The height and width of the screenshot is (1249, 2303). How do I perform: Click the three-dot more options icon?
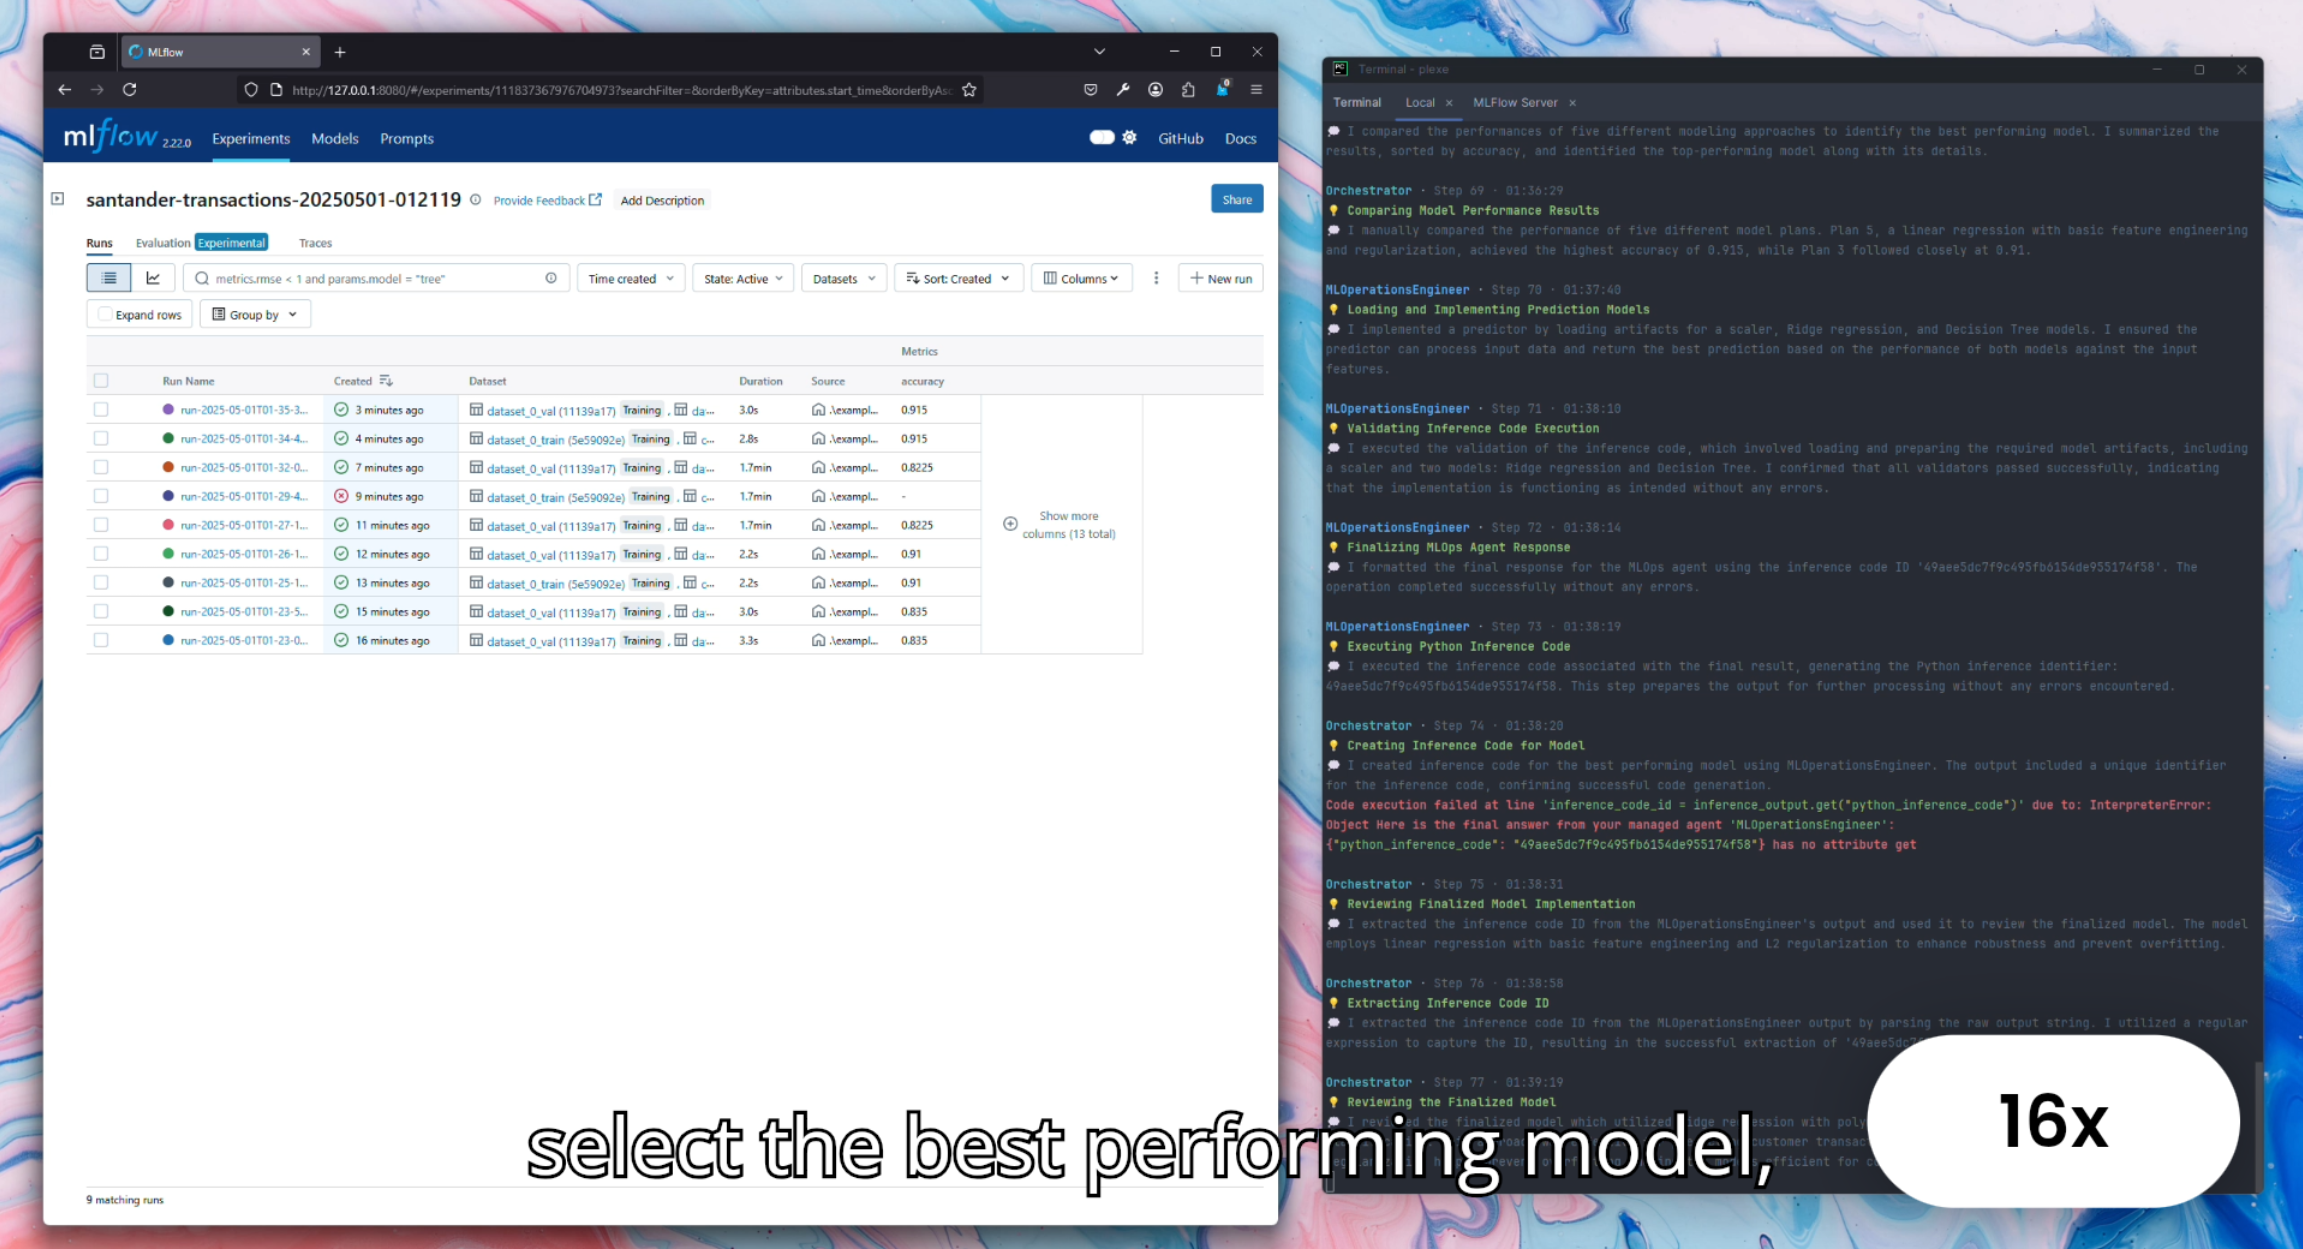pyautogui.click(x=1156, y=278)
